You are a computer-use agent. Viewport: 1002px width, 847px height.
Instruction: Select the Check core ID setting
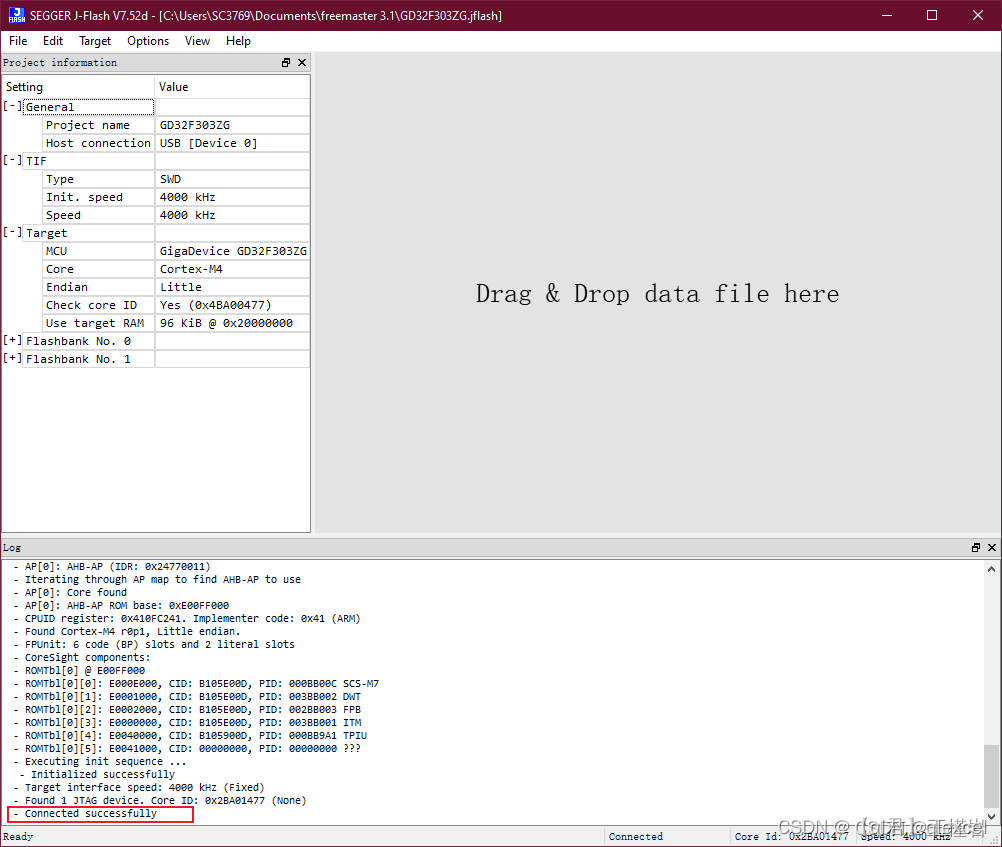[98, 306]
